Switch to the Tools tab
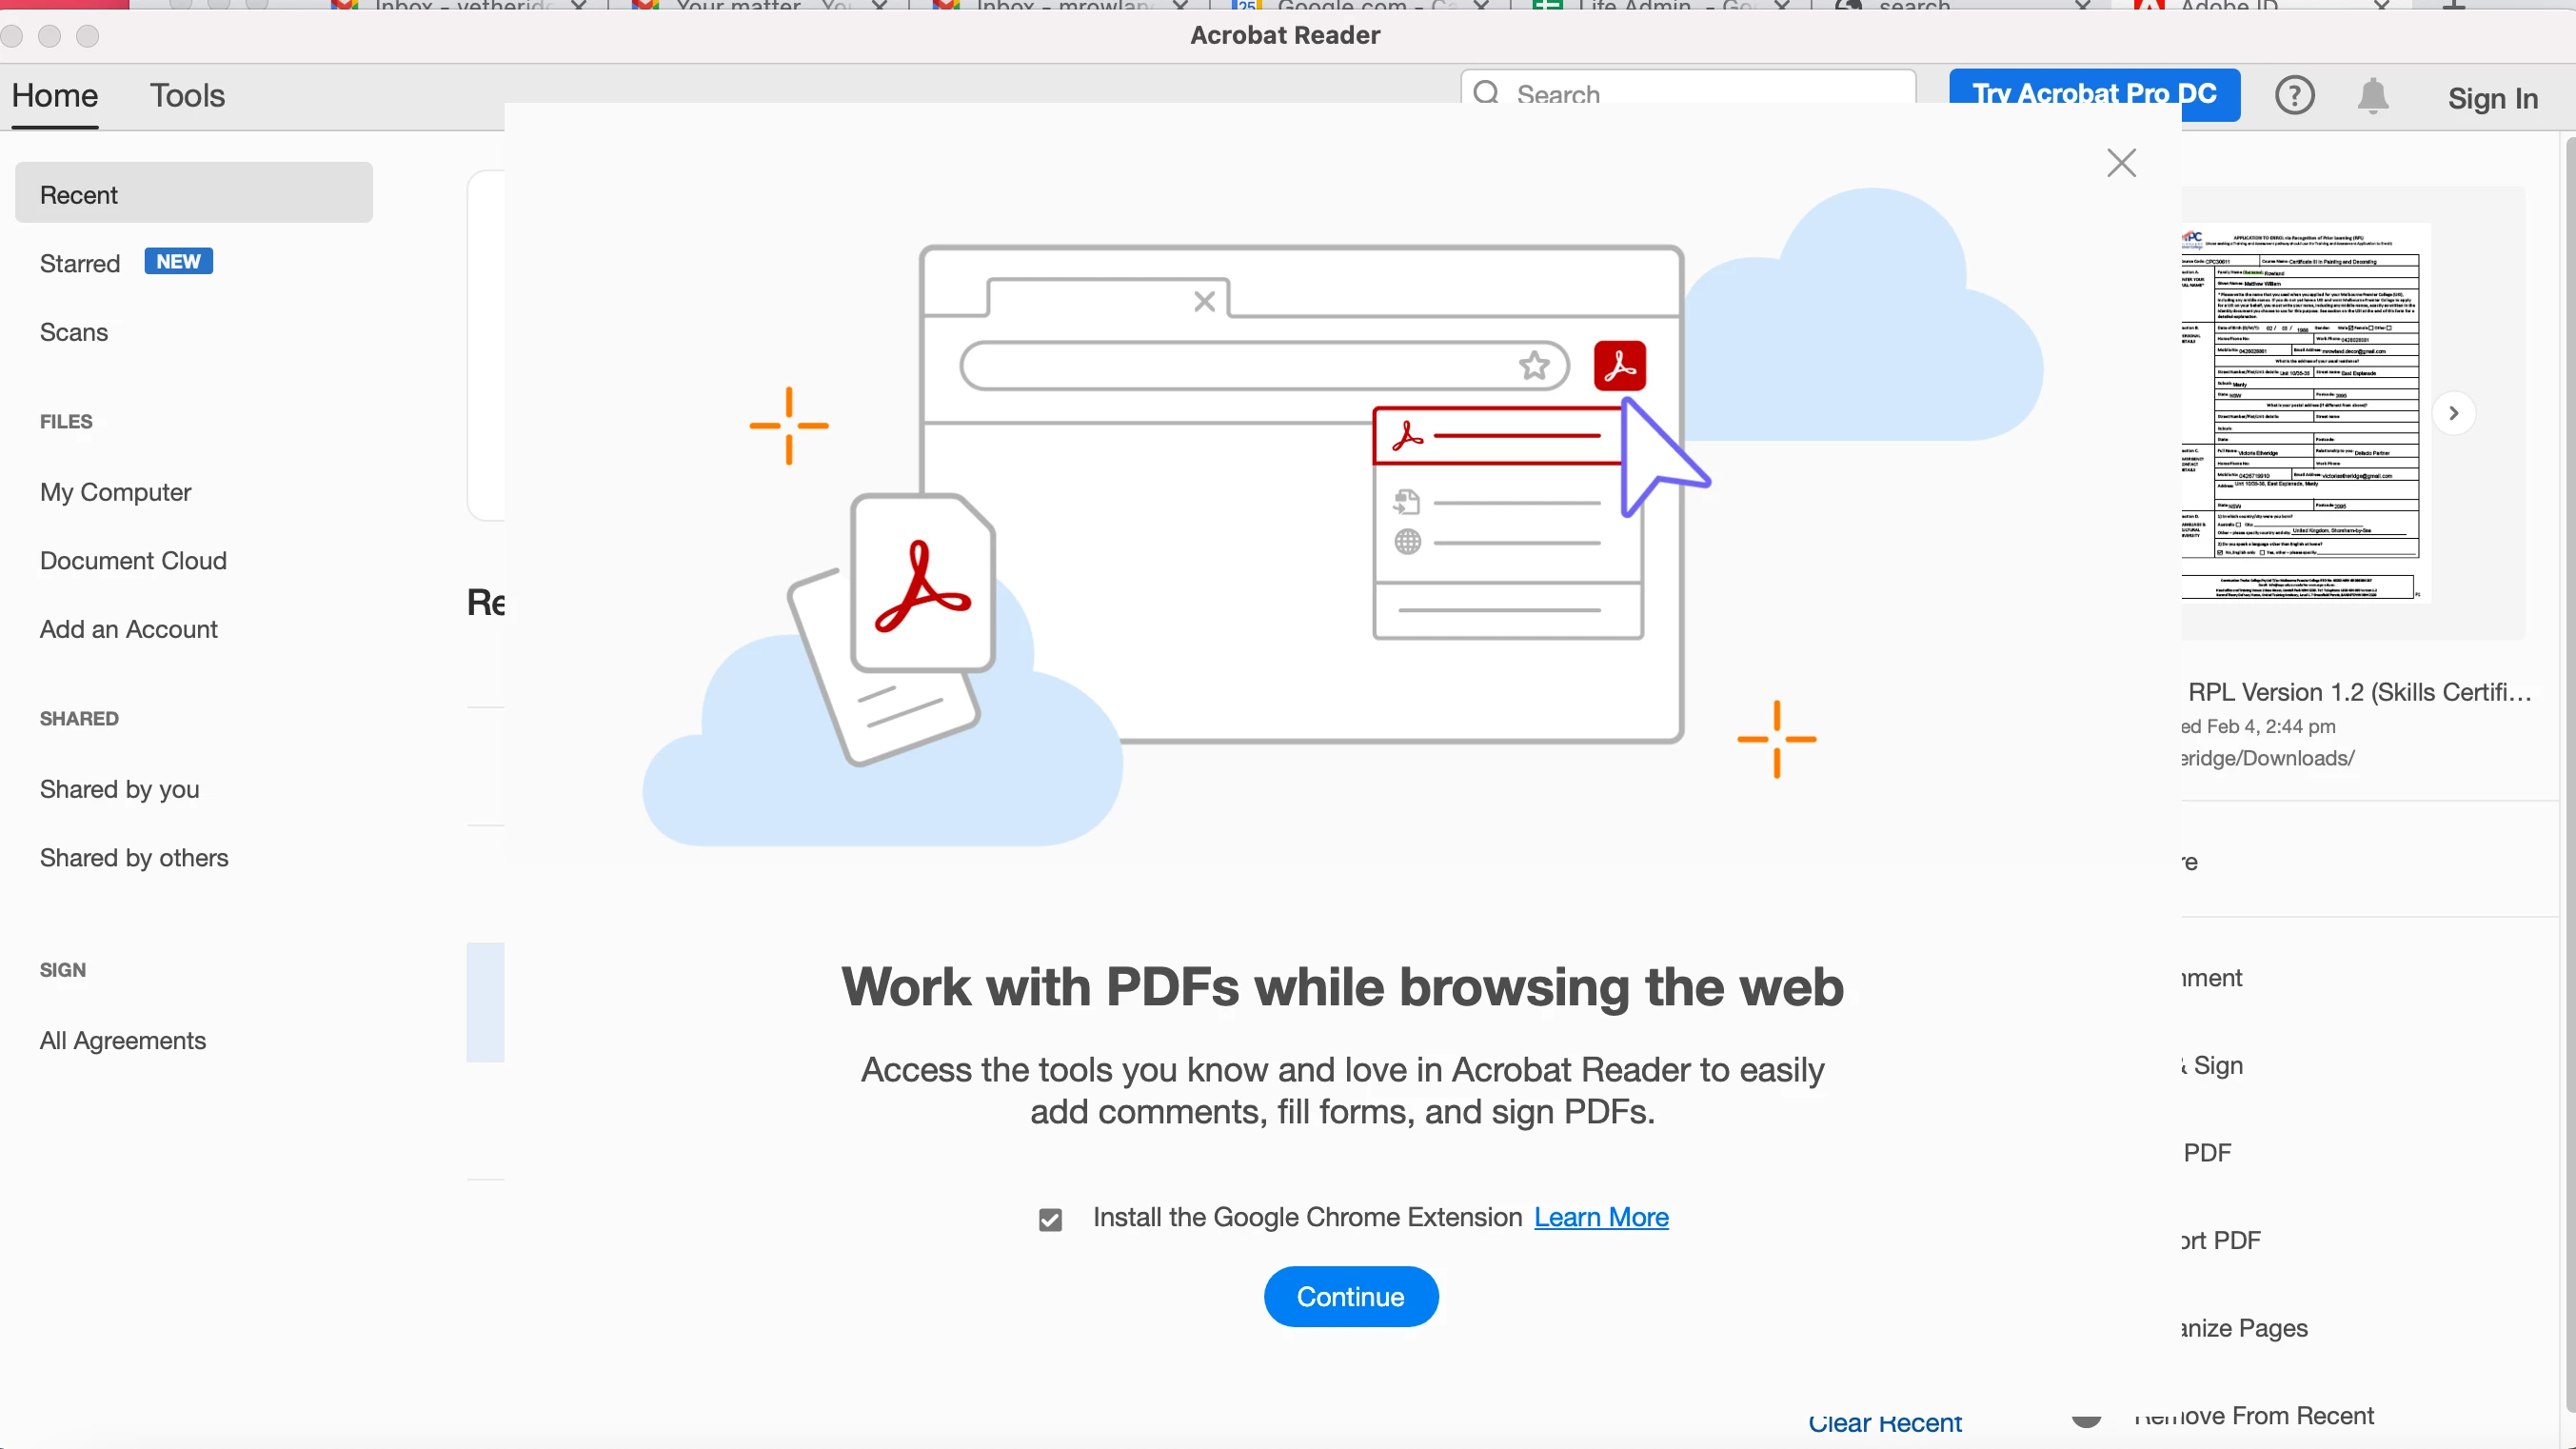The width and height of the screenshot is (2576, 1449). point(187,96)
